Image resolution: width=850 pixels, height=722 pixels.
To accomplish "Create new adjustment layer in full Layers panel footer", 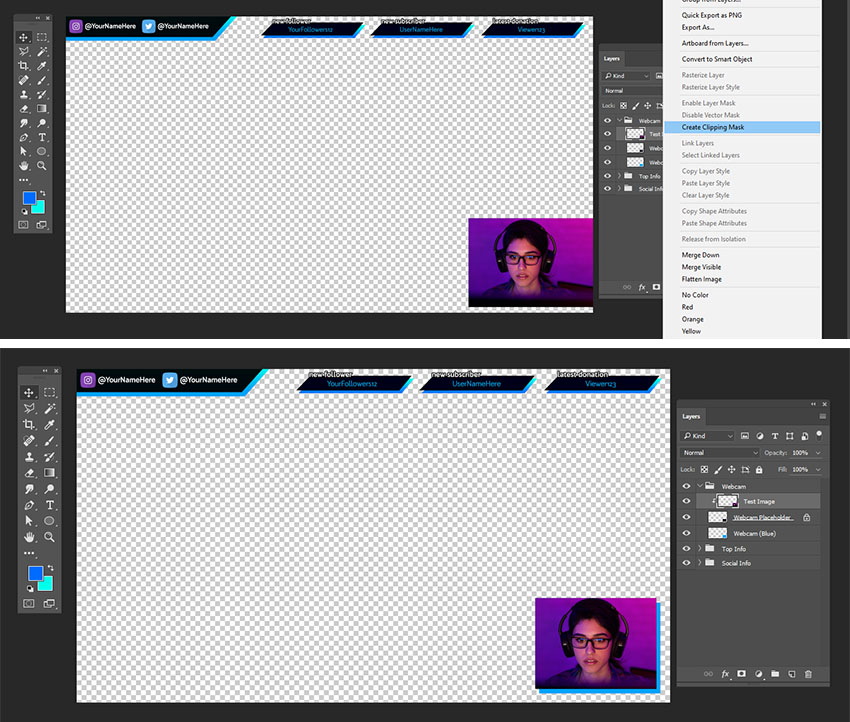I will (x=758, y=674).
